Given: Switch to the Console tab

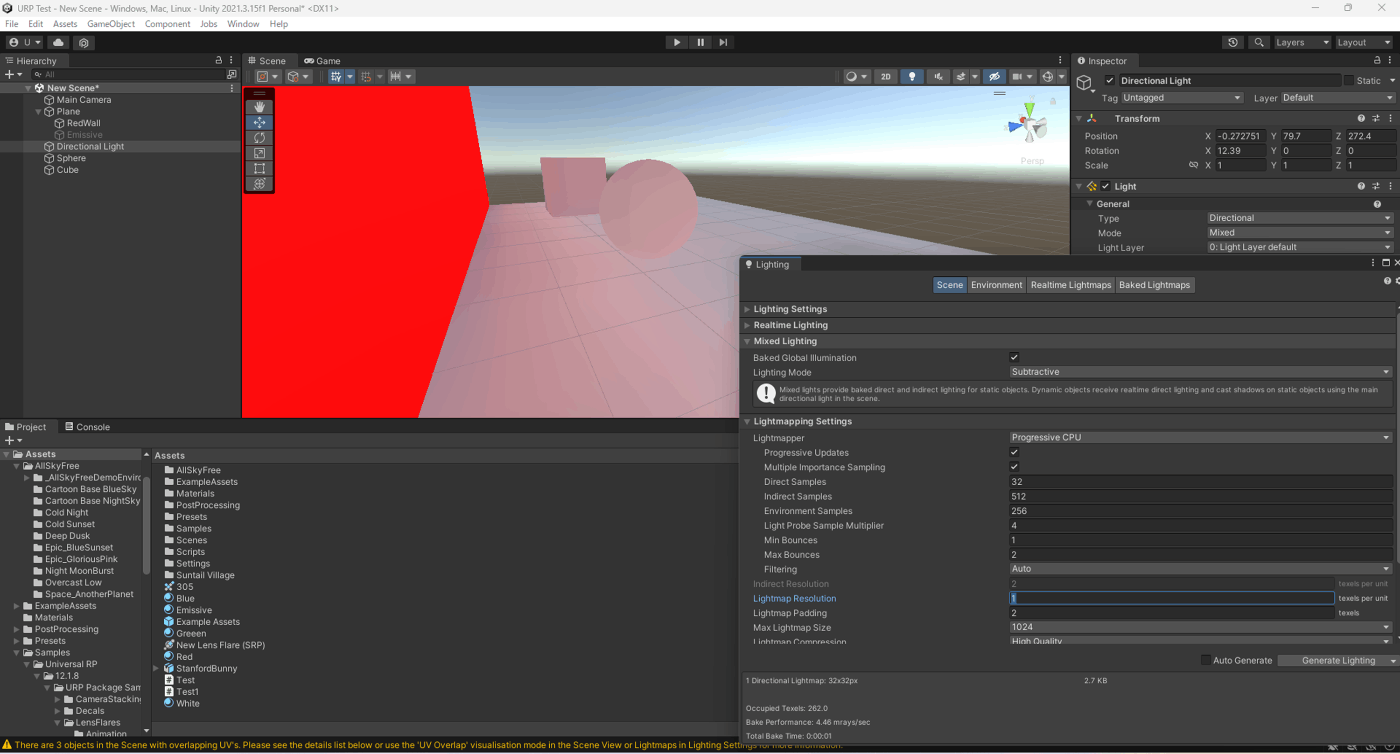Looking at the screenshot, I should (87, 427).
